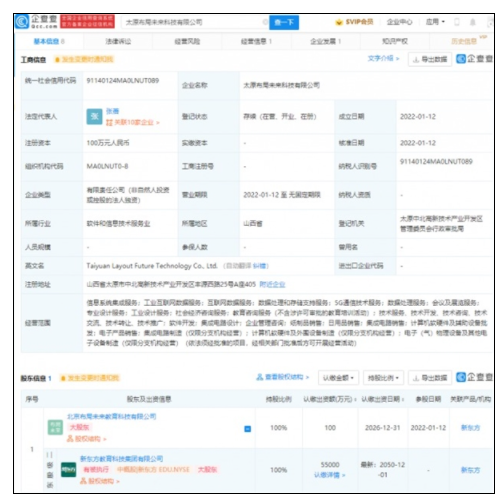This screenshot has width=503, height=502.
Task: Open 股权结构 link under 北京布局未来教育科技
Action: (87, 439)
